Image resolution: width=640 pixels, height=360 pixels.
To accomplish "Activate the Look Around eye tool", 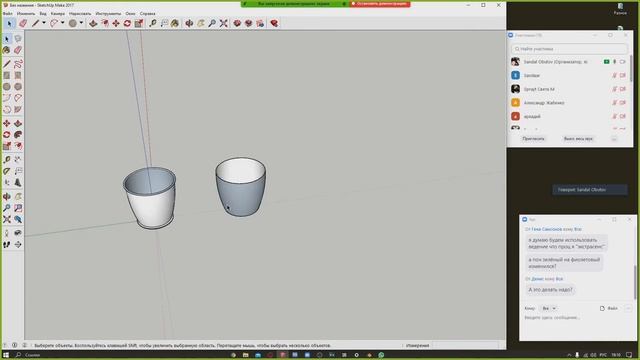I will [18, 233].
